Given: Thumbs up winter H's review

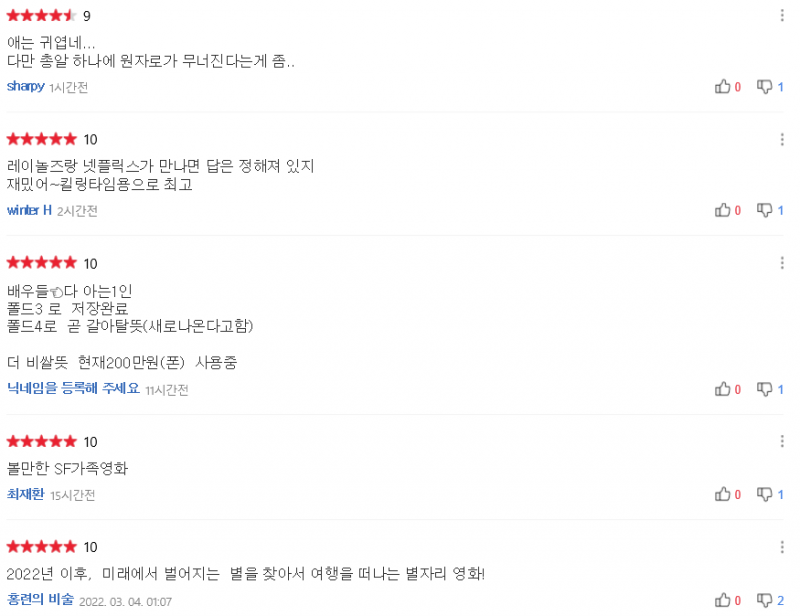Looking at the screenshot, I should [722, 210].
